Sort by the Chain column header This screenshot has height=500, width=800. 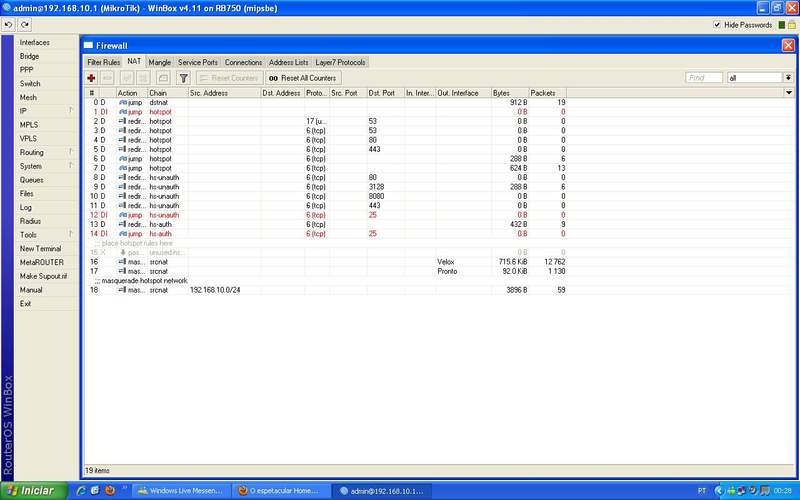pos(168,93)
